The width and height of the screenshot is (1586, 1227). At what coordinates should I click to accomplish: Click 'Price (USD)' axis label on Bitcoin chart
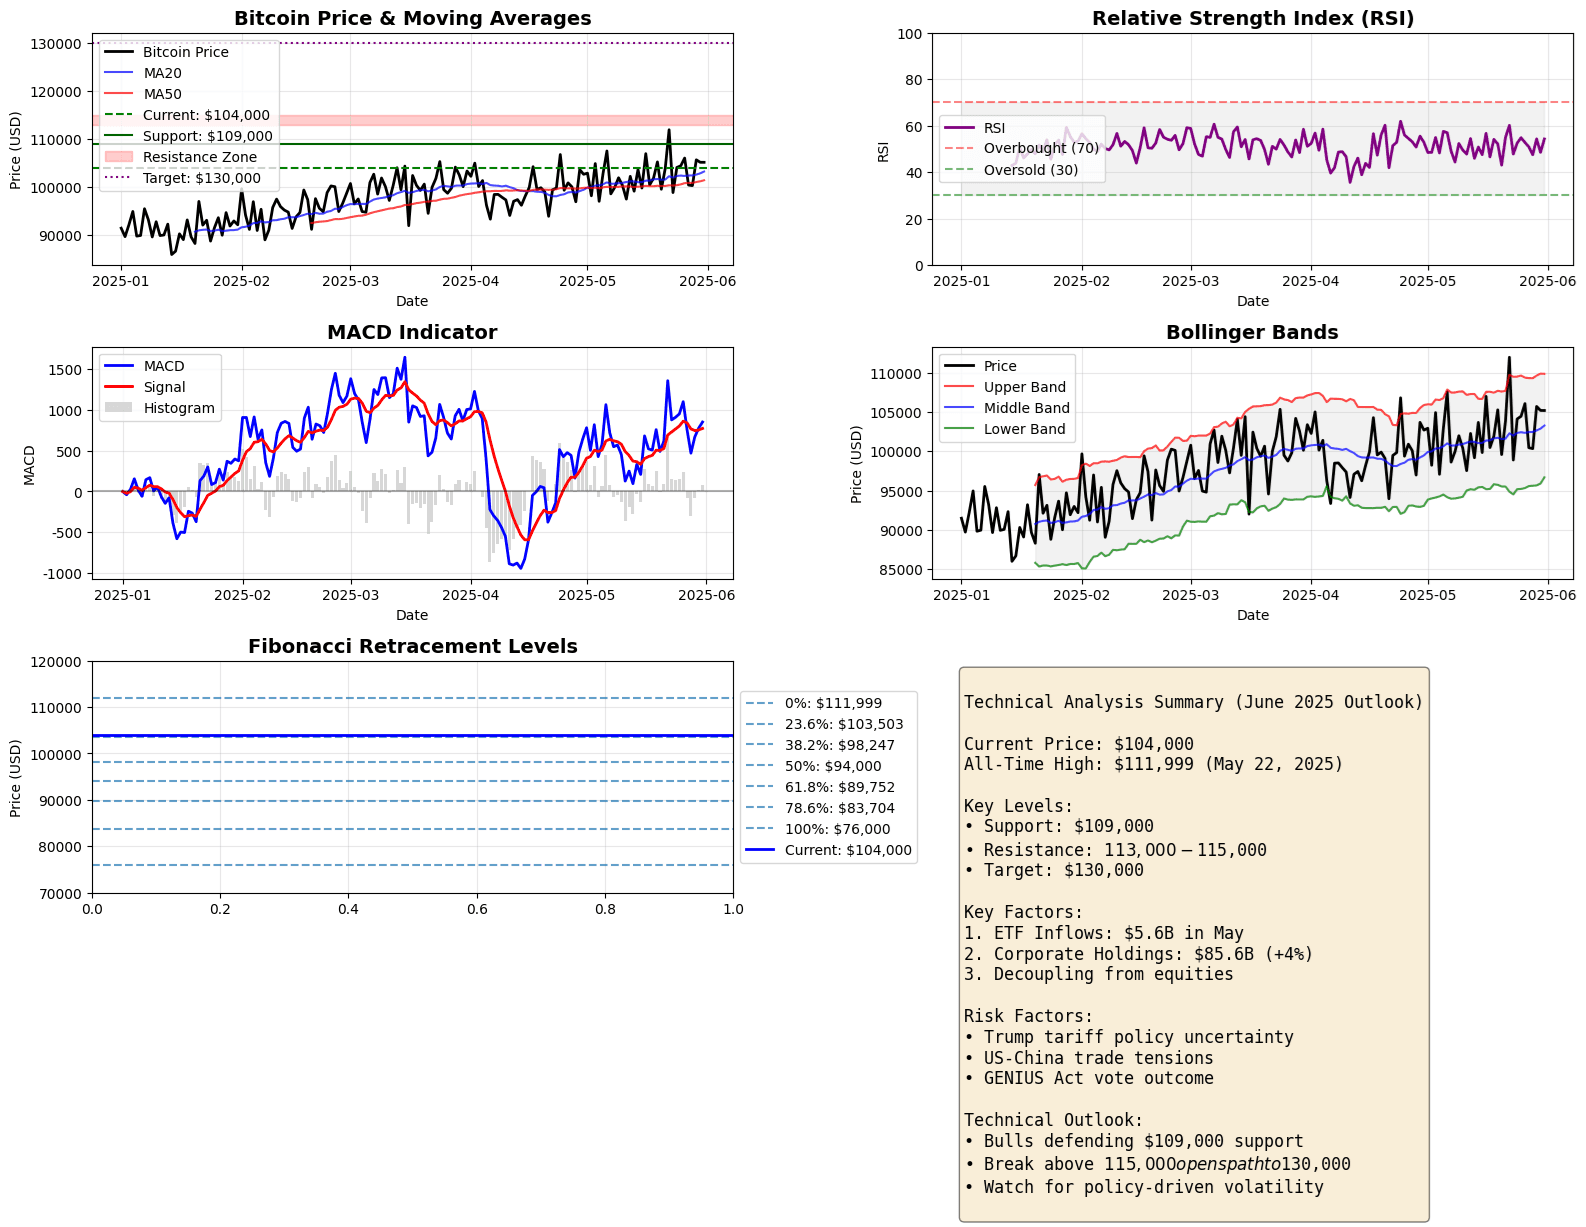coord(15,150)
